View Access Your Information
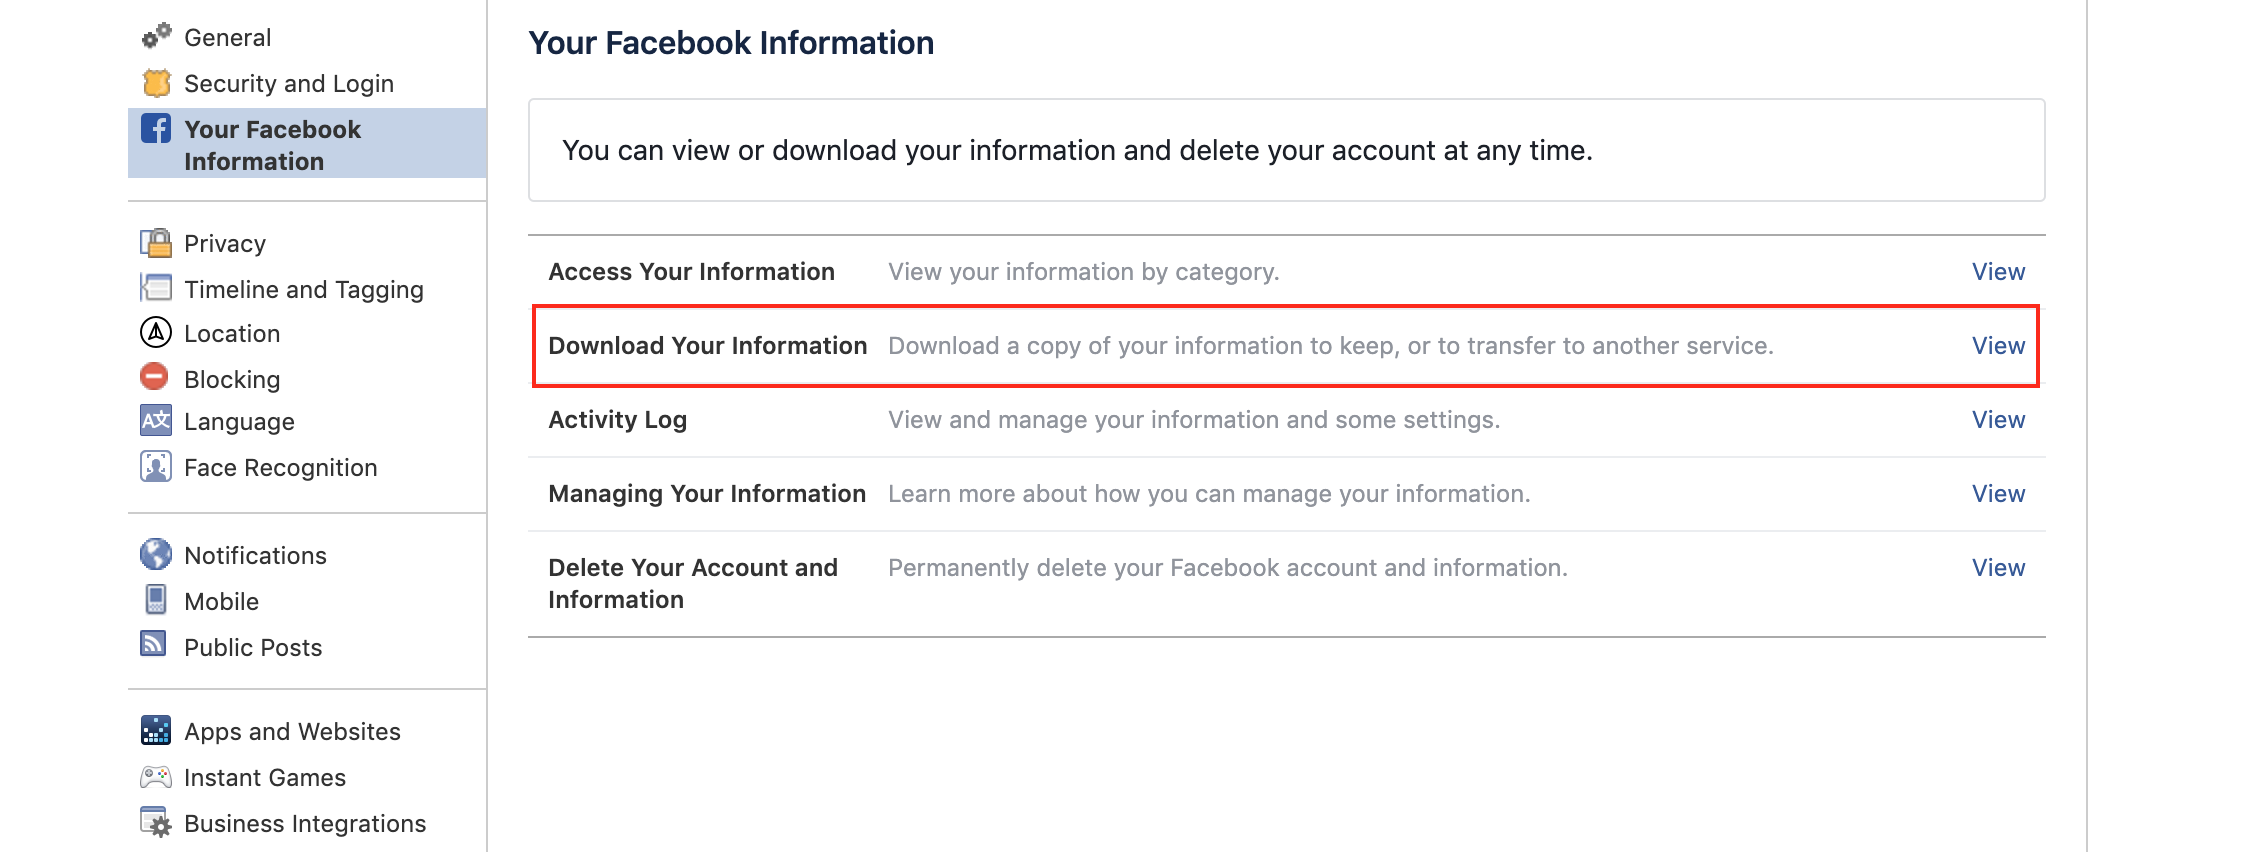Screen dimensions: 2244x852 tap(1997, 272)
